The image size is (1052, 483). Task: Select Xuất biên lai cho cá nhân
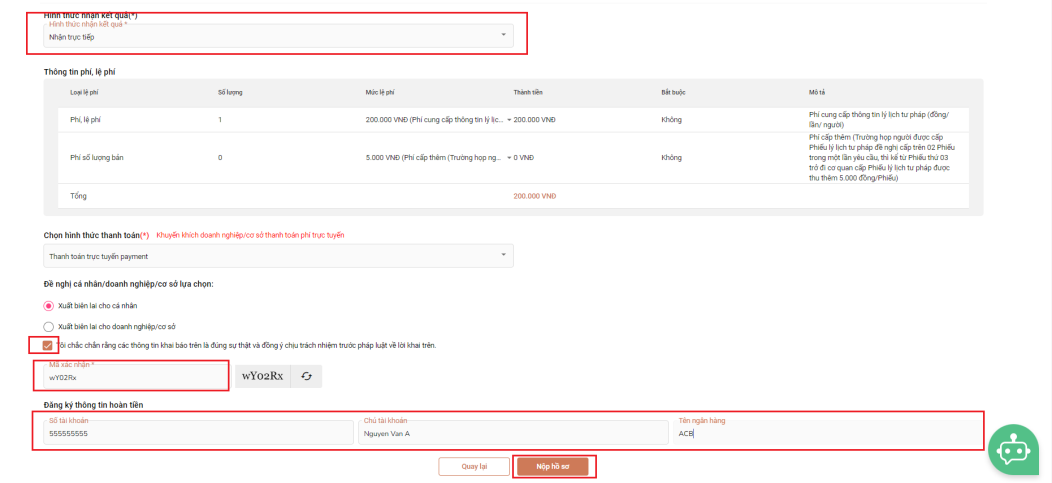click(x=48, y=305)
